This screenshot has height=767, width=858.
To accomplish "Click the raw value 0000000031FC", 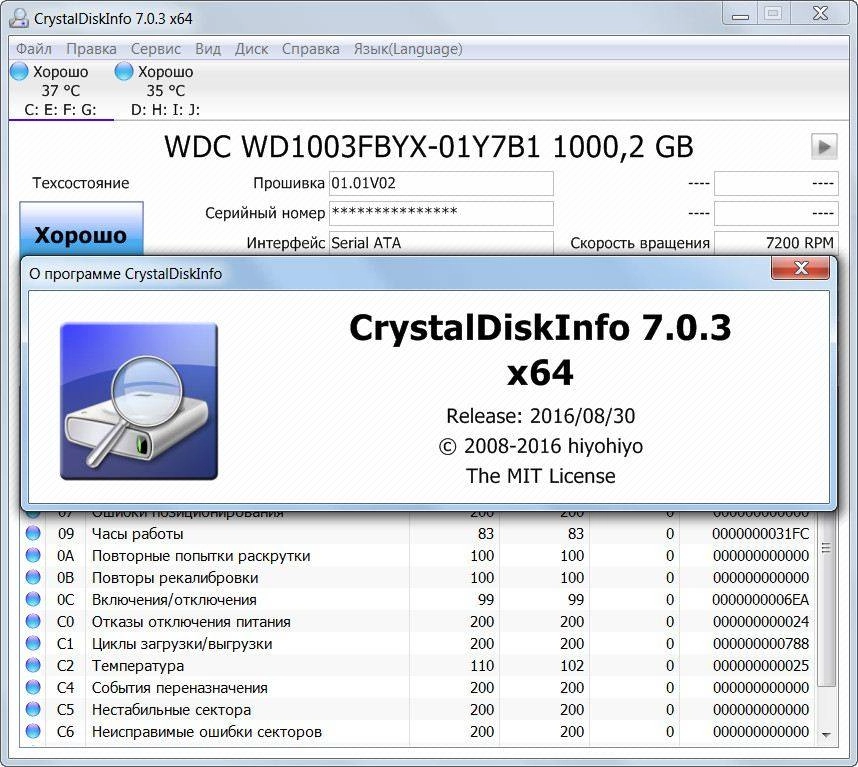I will tap(761, 534).
